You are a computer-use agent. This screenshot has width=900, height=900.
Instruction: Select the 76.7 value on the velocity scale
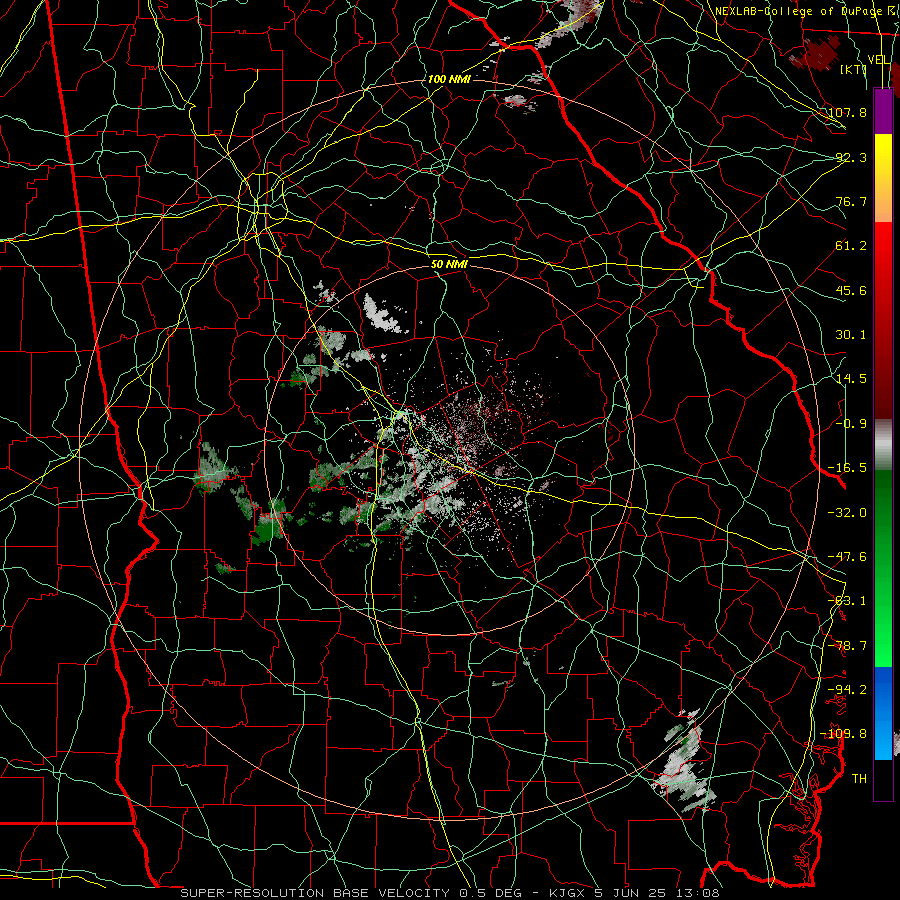click(x=851, y=201)
